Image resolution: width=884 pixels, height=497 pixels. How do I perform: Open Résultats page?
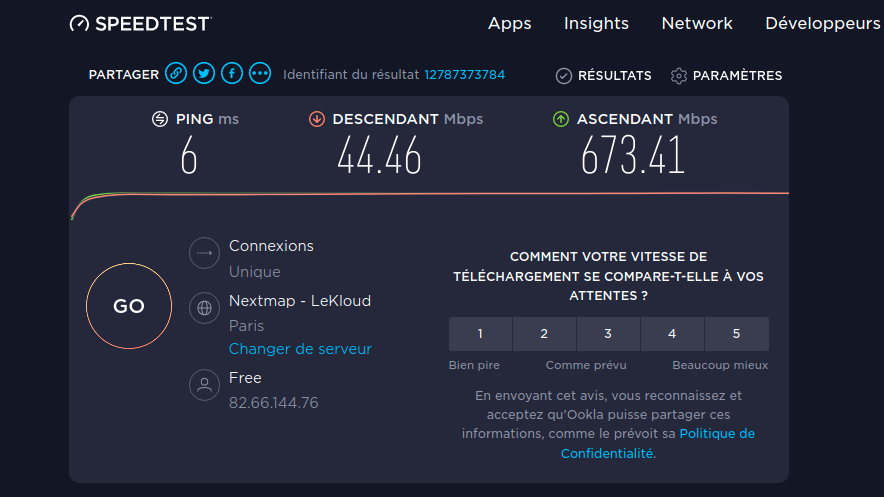tap(603, 75)
